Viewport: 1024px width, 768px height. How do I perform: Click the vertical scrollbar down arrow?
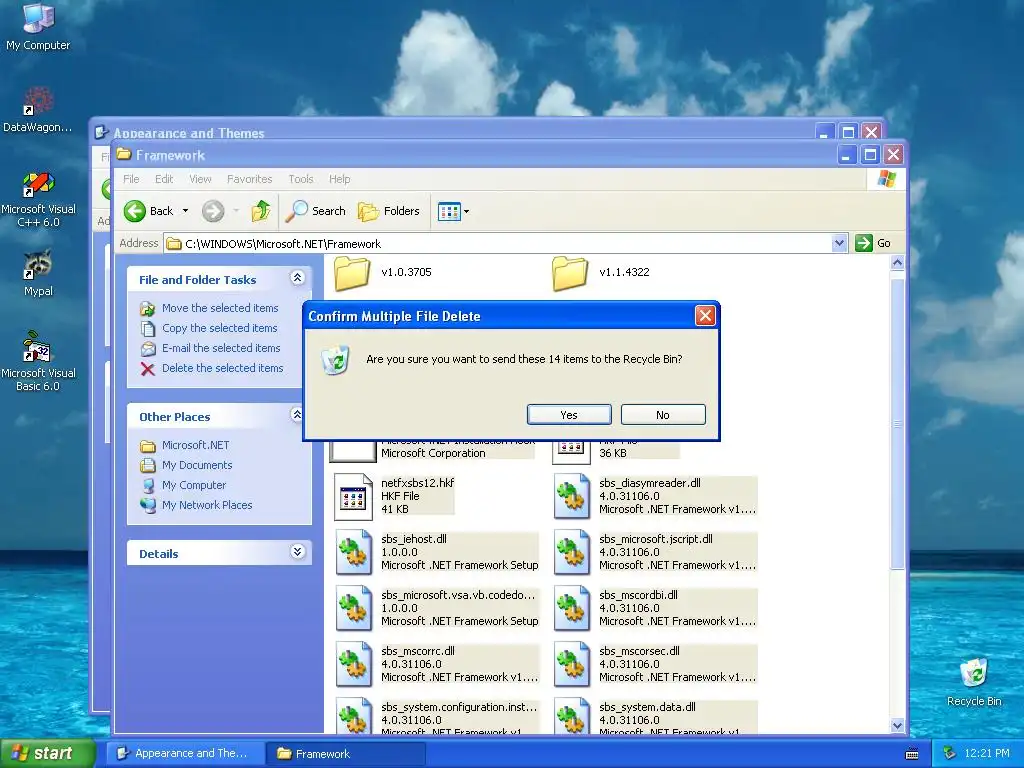tap(897, 726)
